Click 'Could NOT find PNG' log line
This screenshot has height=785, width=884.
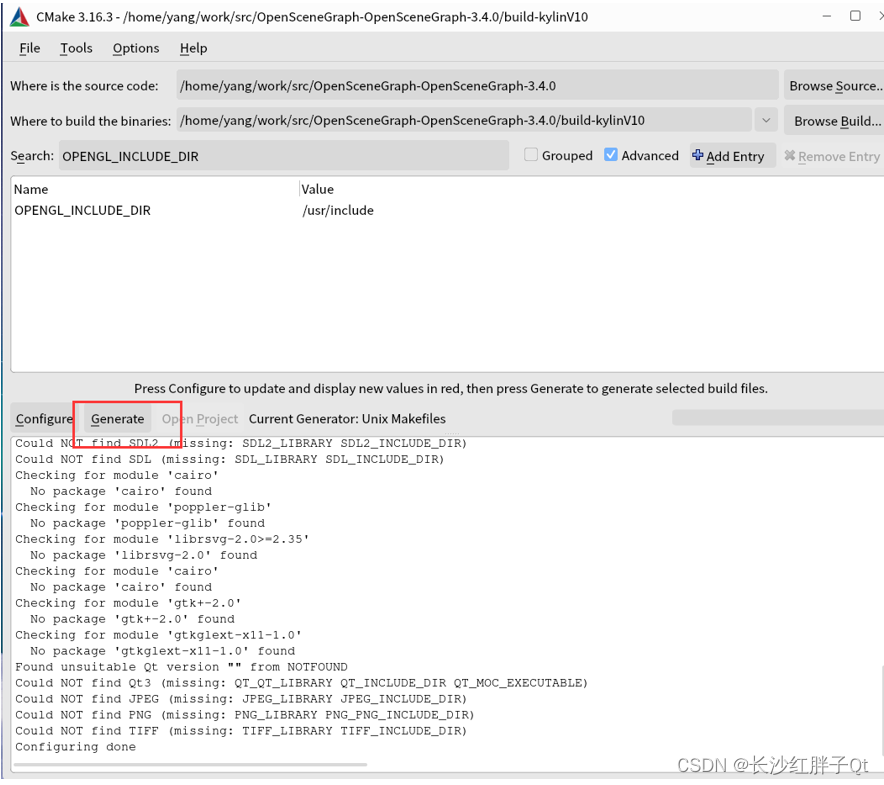tap(245, 715)
